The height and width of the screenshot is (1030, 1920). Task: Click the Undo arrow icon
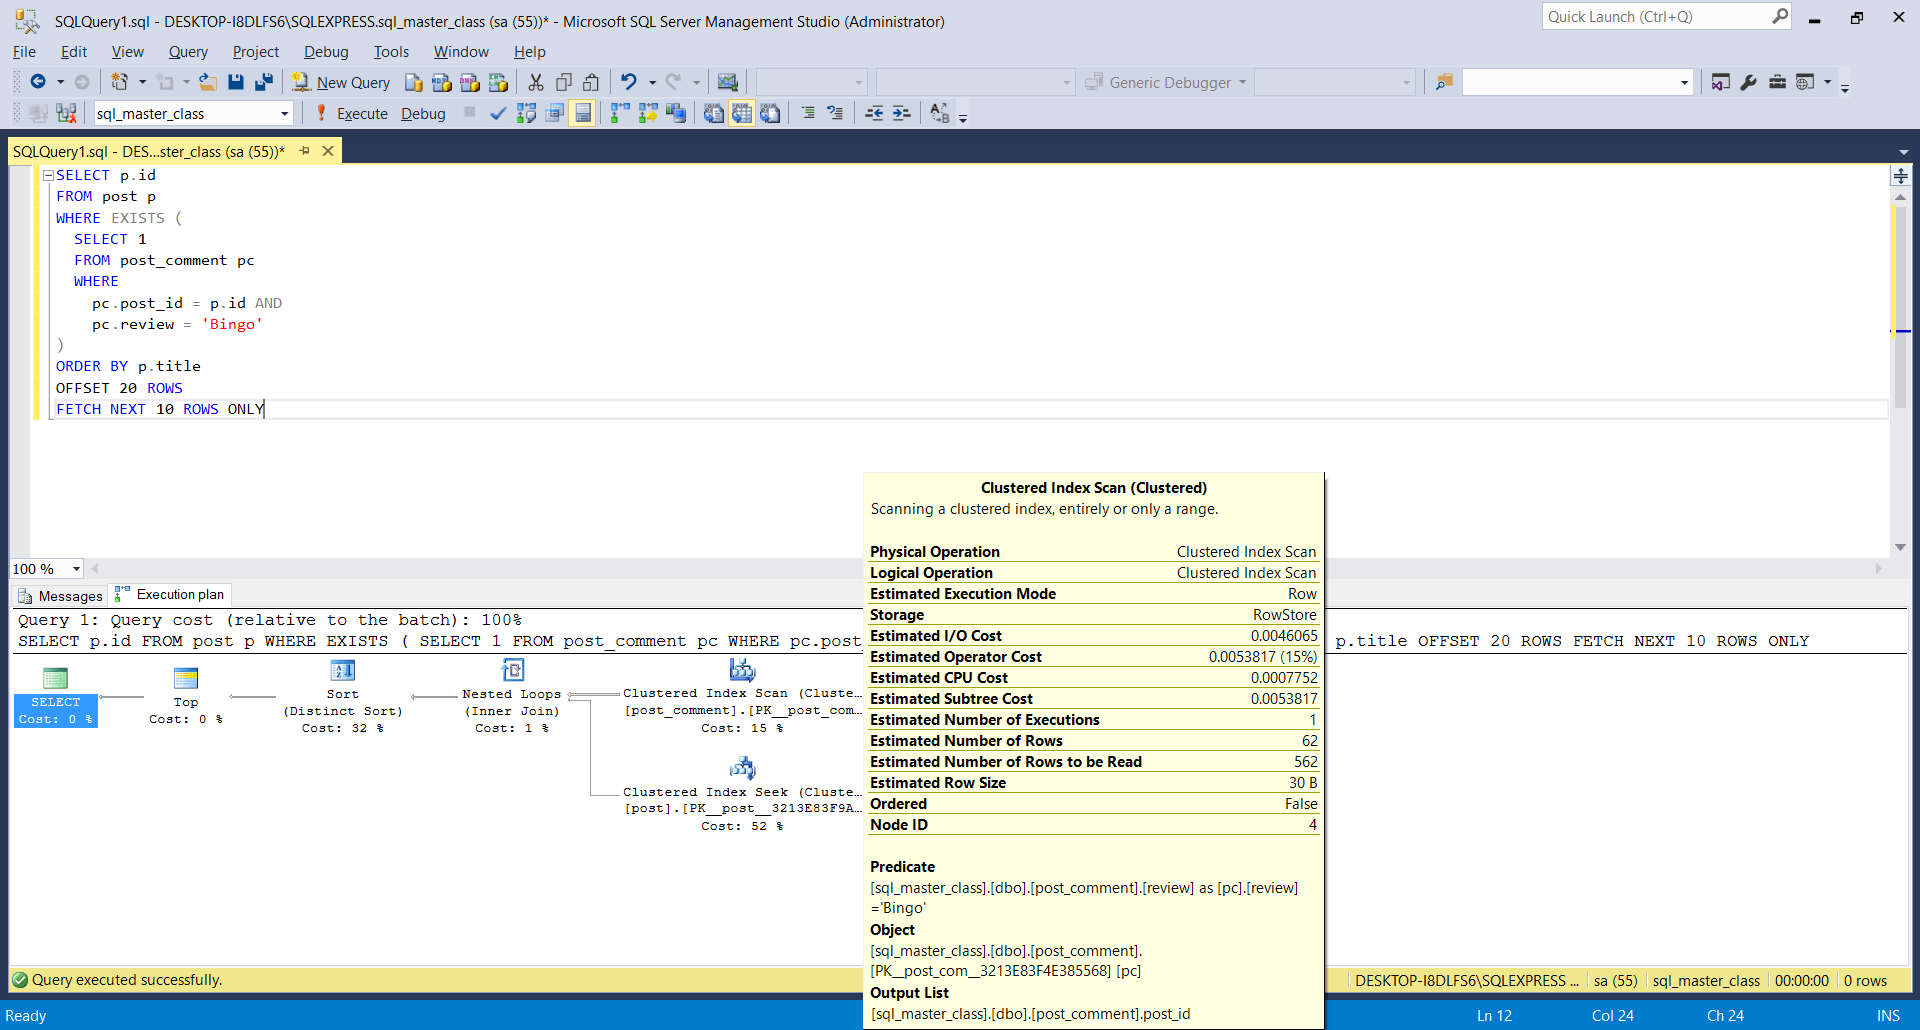coord(628,82)
